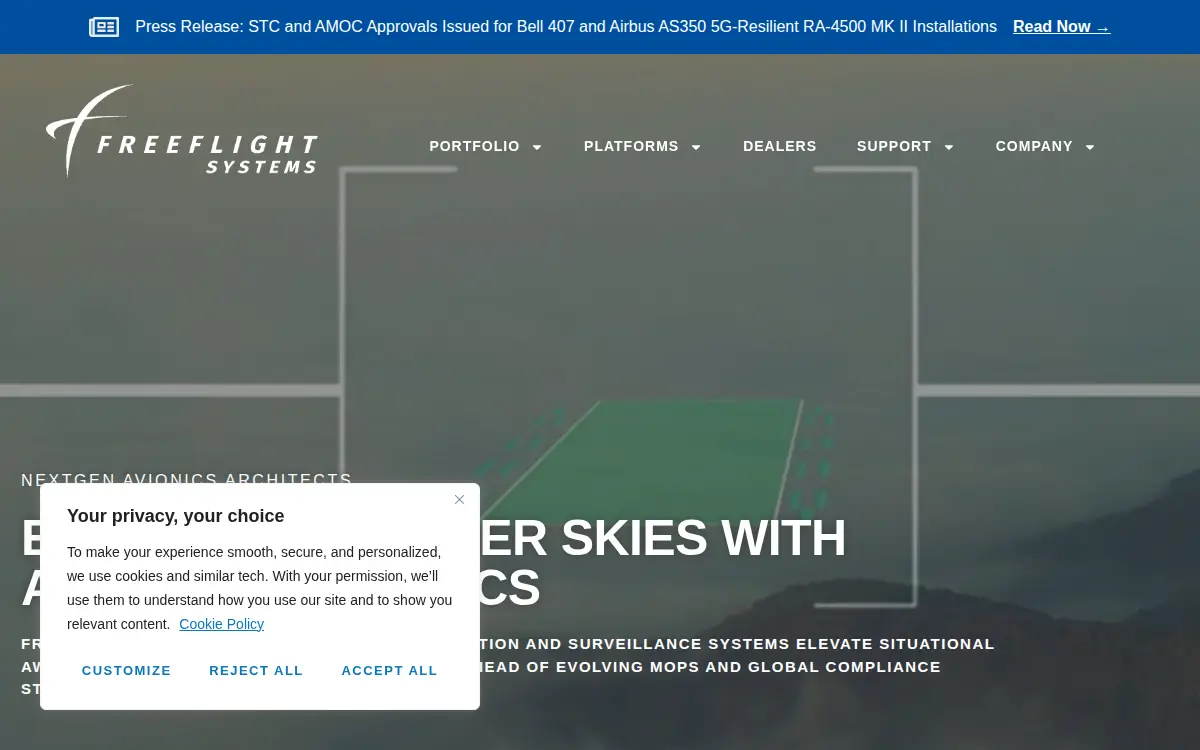Click the press release headline text

(566, 27)
